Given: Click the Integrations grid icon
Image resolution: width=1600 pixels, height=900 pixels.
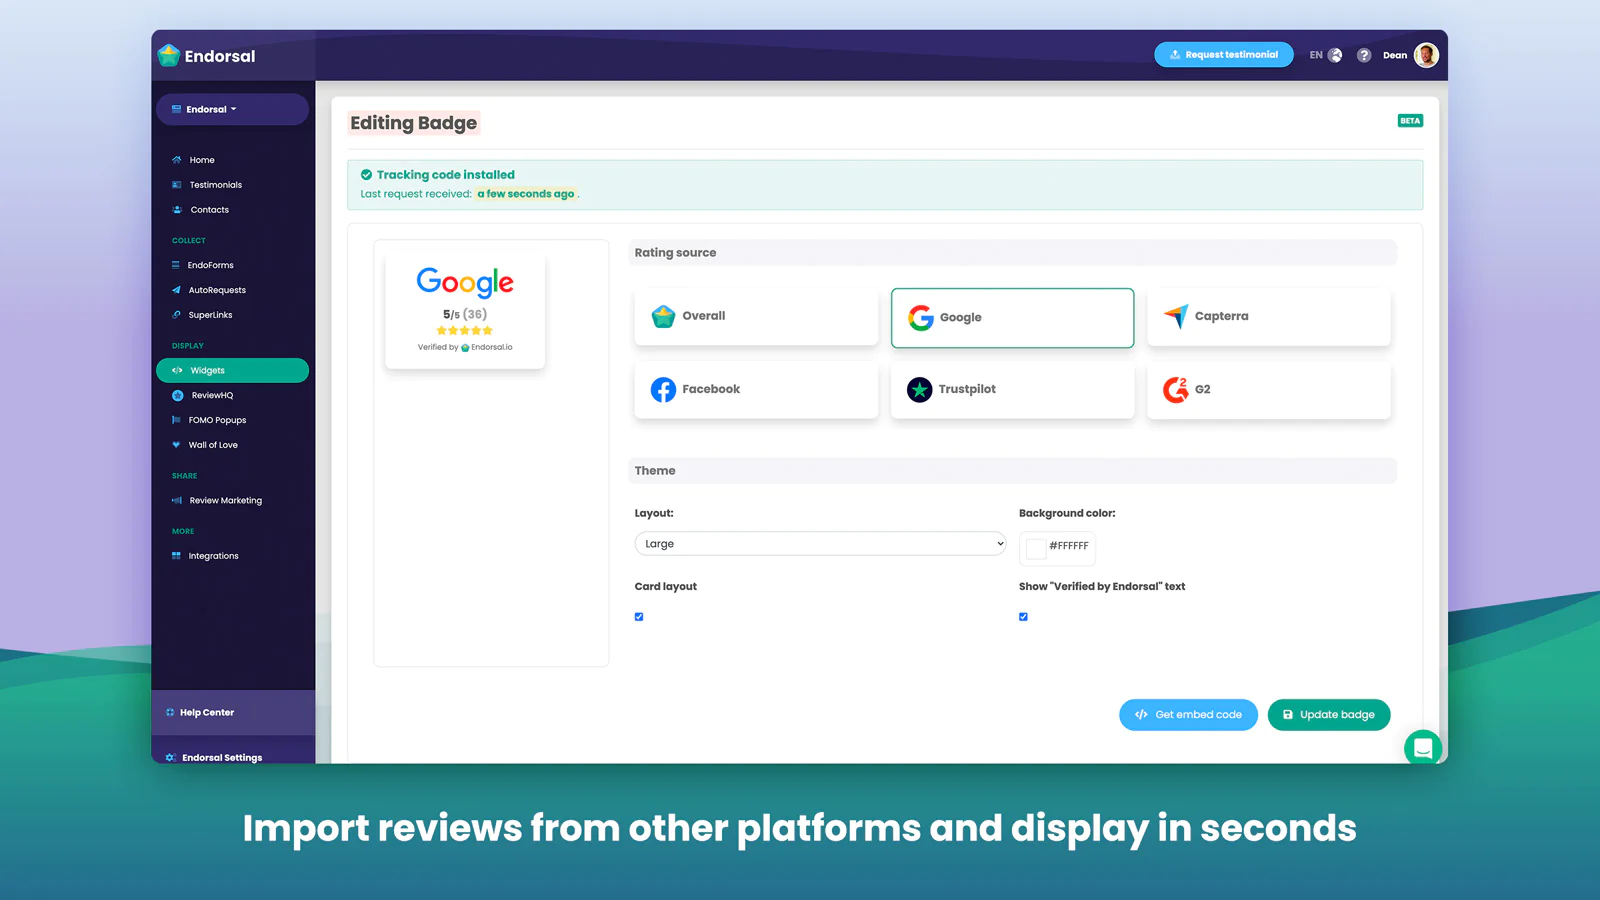Looking at the screenshot, I should (x=176, y=556).
